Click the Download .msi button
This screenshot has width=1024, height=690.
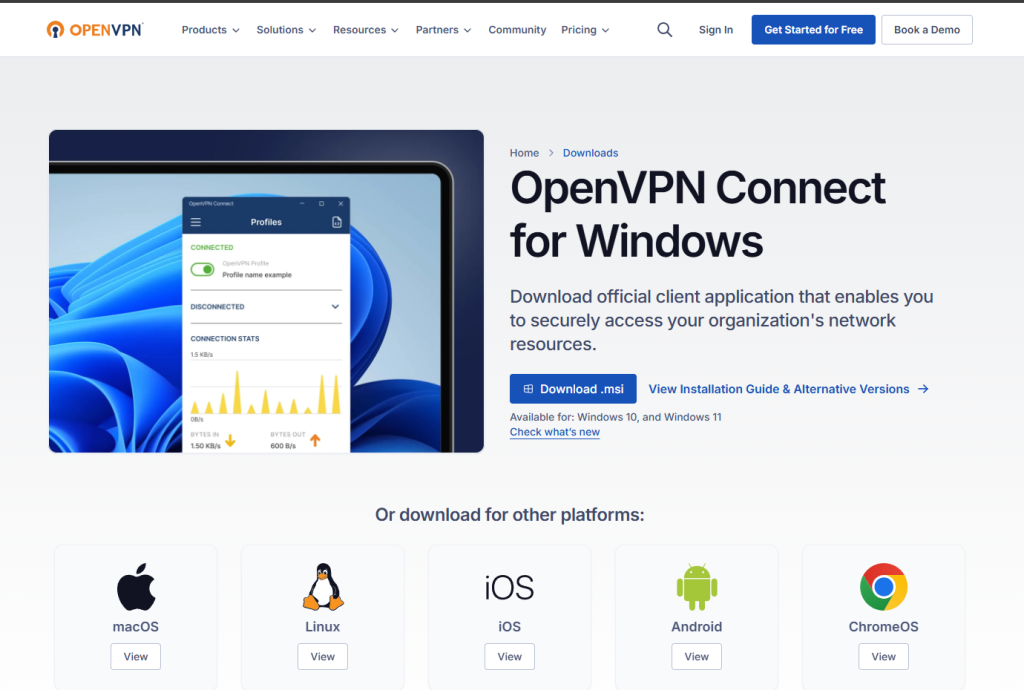pyautogui.click(x=573, y=389)
